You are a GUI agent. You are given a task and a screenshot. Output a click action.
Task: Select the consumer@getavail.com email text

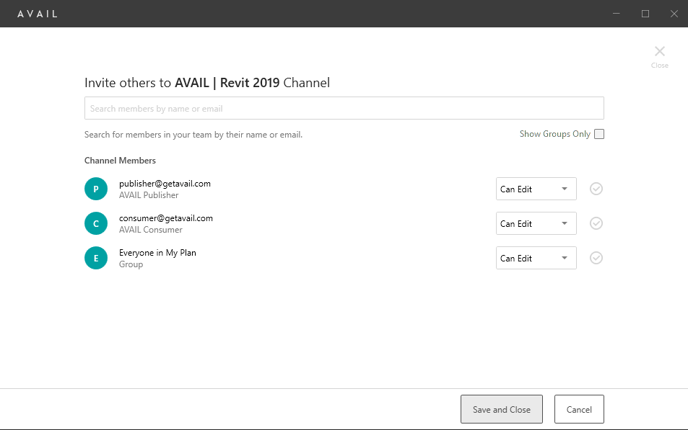click(x=166, y=218)
